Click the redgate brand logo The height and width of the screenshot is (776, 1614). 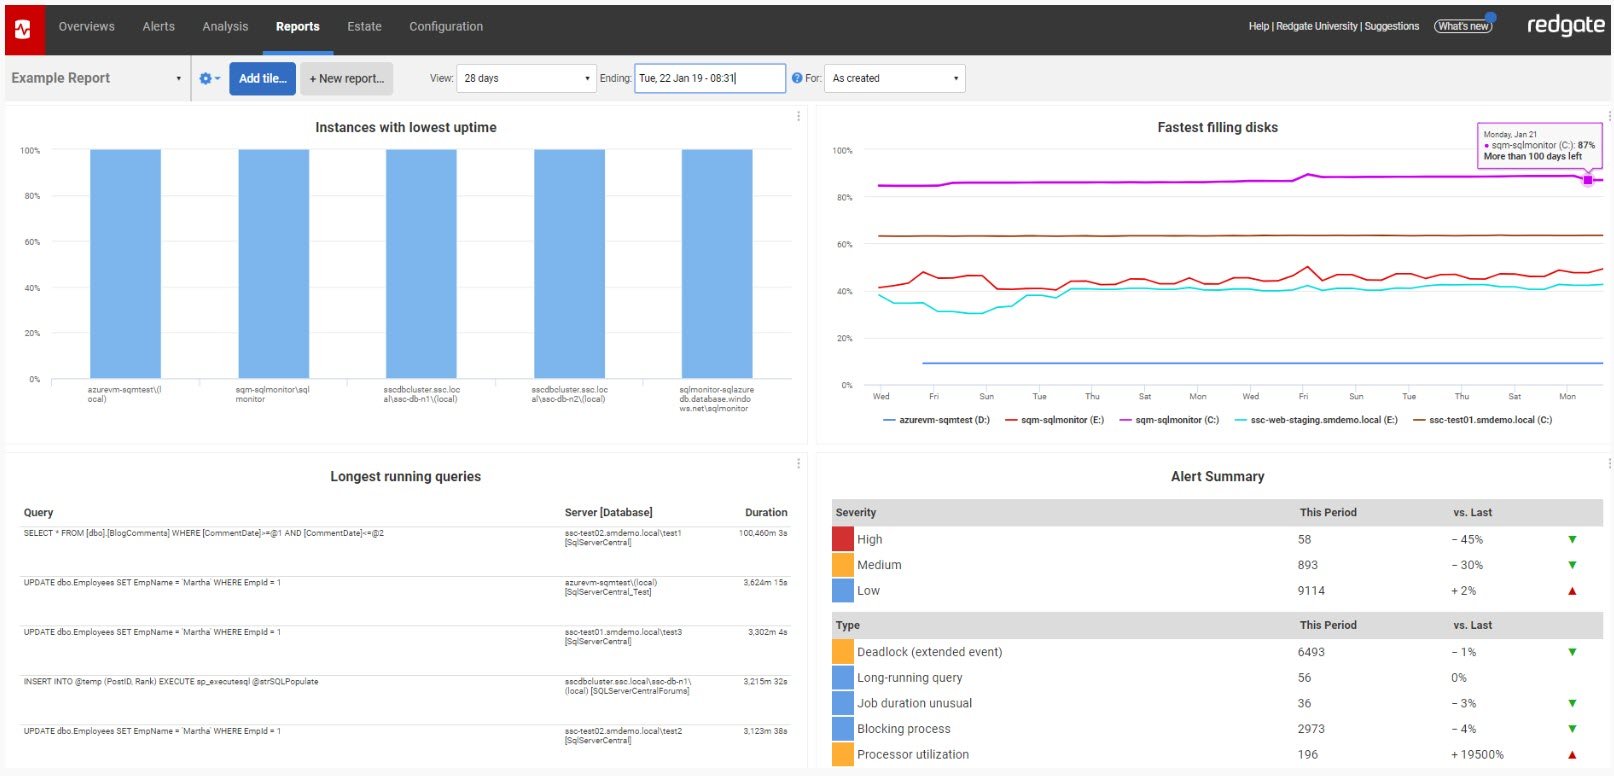click(x=1565, y=25)
